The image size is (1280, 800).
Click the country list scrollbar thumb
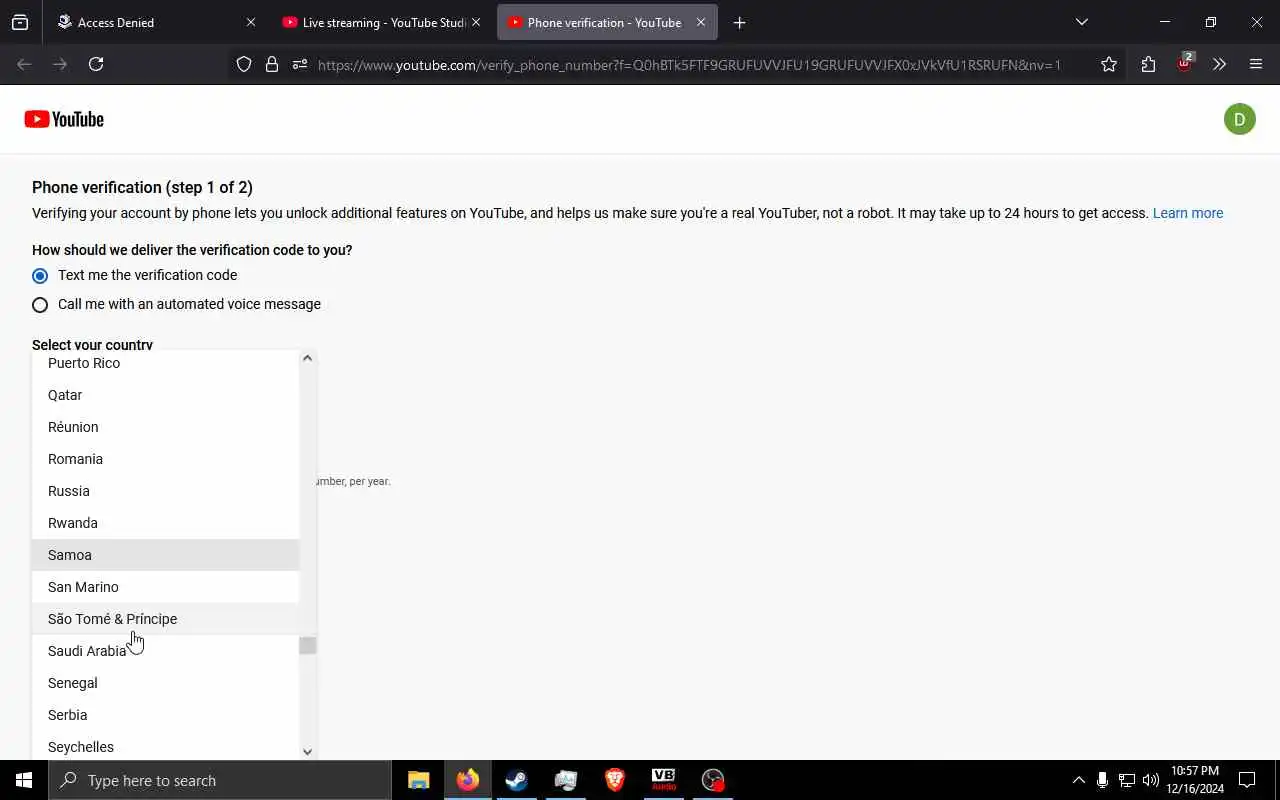click(x=308, y=645)
